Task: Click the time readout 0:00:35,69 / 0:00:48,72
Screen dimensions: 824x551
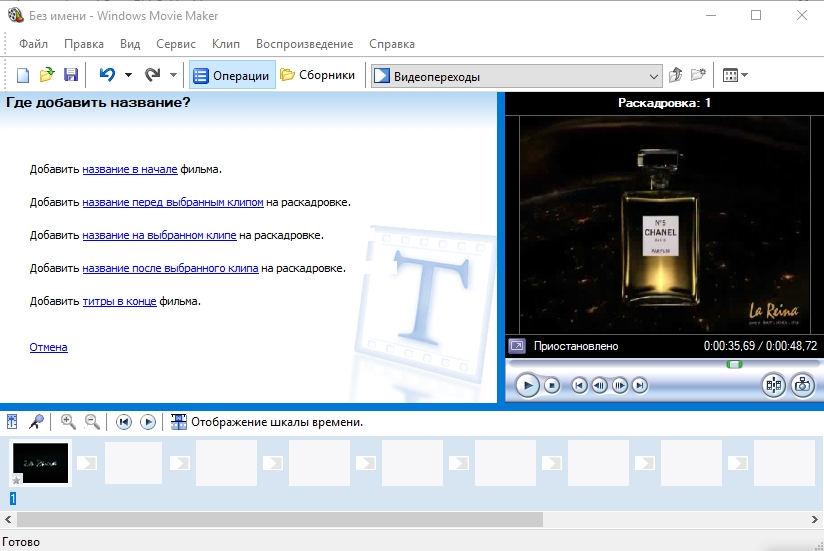Action: [x=760, y=346]
